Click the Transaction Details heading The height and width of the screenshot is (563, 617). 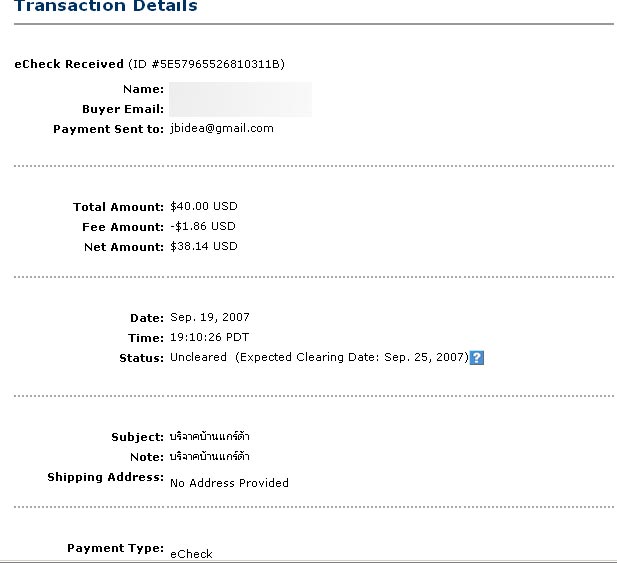tap(106, 6)
